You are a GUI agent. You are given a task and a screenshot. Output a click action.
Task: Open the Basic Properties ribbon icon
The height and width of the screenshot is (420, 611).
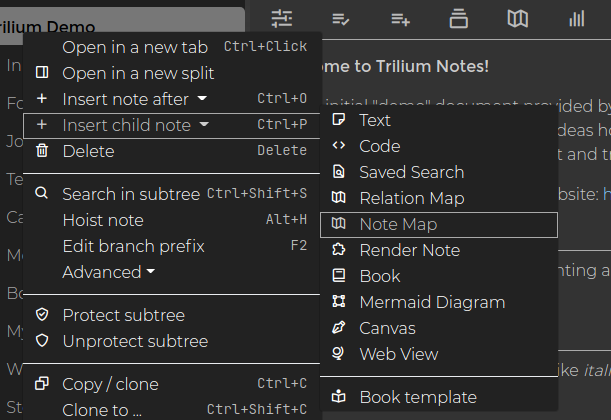[x=282, y=18]
